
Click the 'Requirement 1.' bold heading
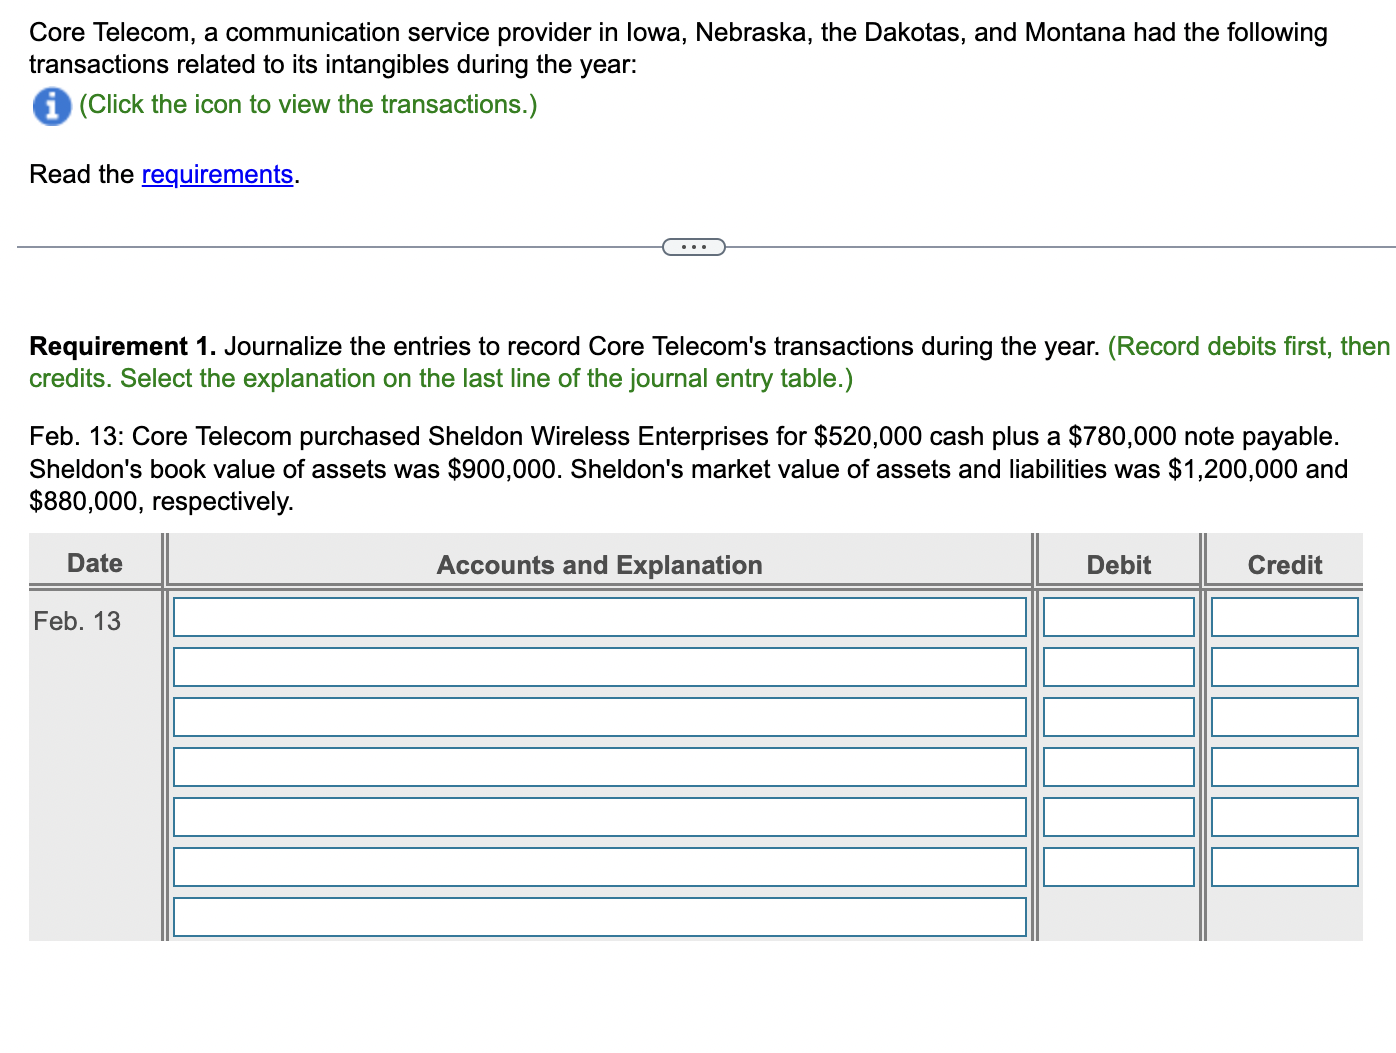pyautogui.click(x=123, y=346)
